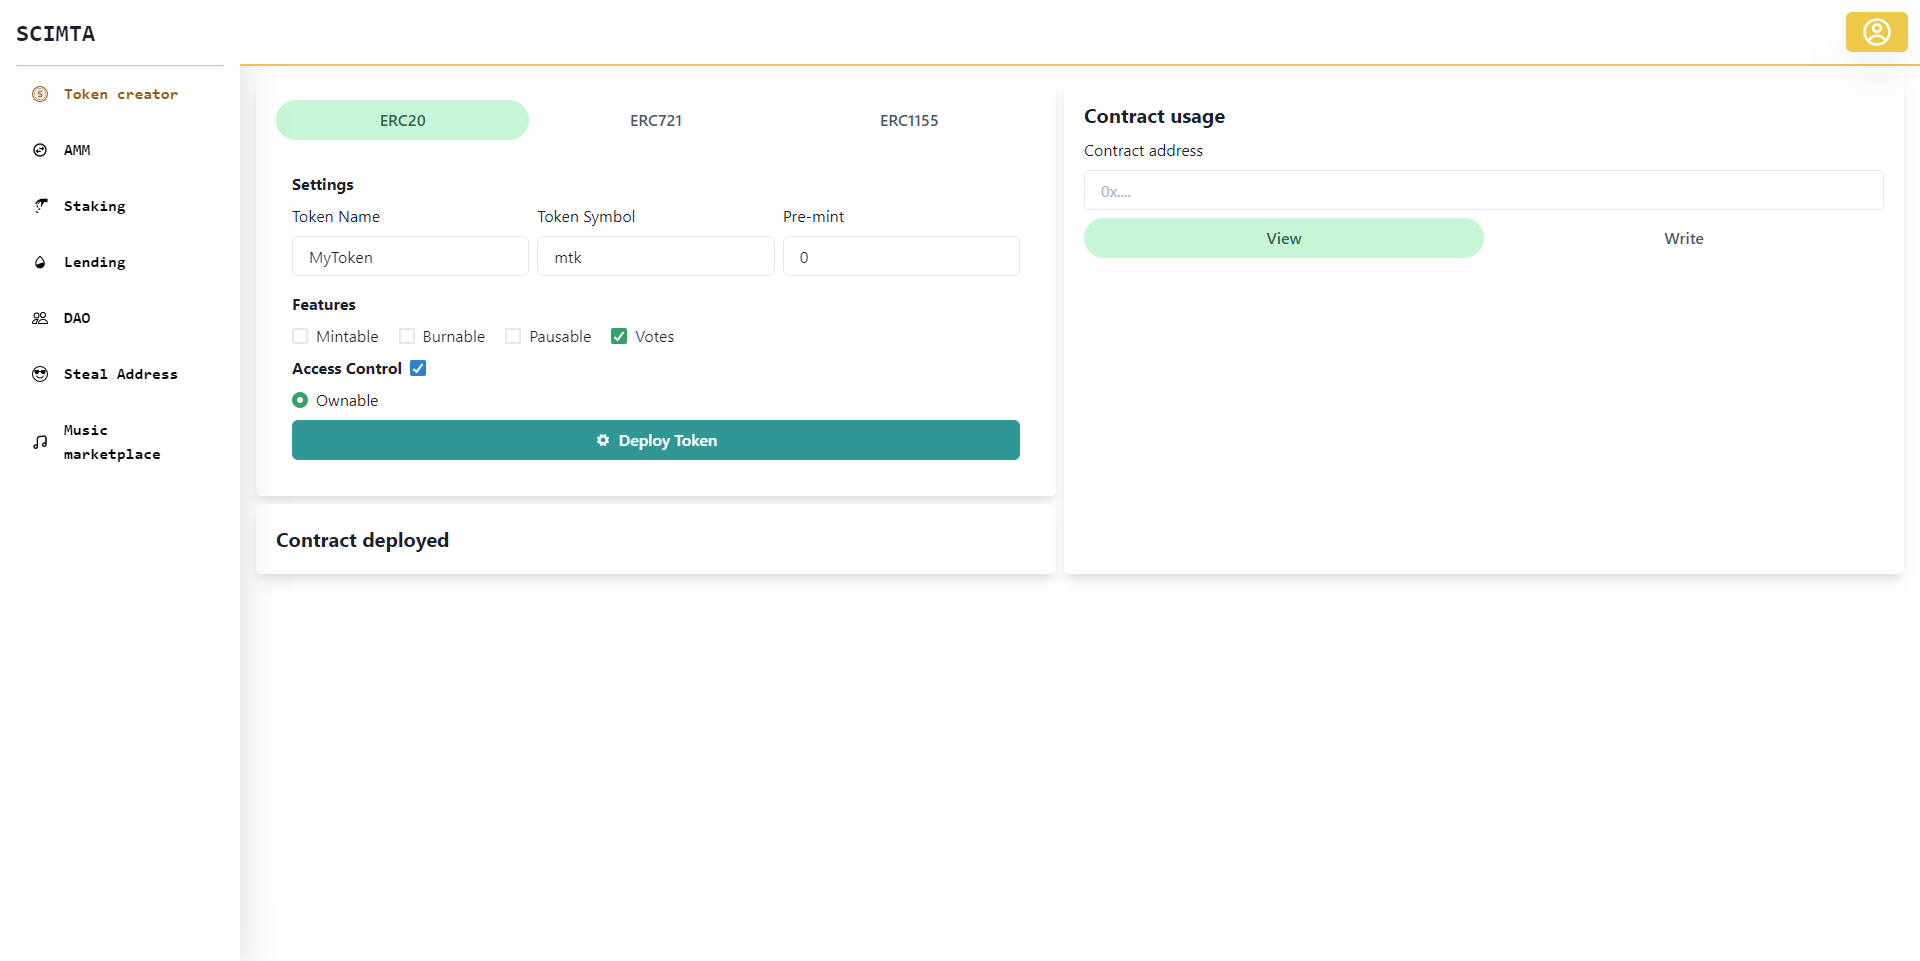Go to the AMM section
Viewport: 1920px width, 961px height.
pyautogui.click(x=120, y=150)
